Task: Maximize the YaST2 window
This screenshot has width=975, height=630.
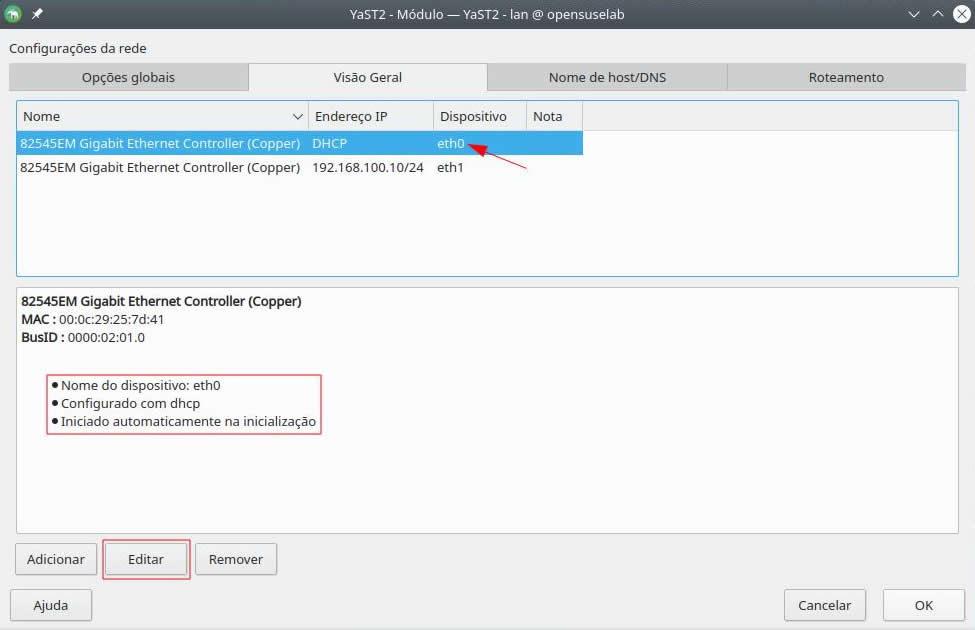Action: tap(937, 14)
